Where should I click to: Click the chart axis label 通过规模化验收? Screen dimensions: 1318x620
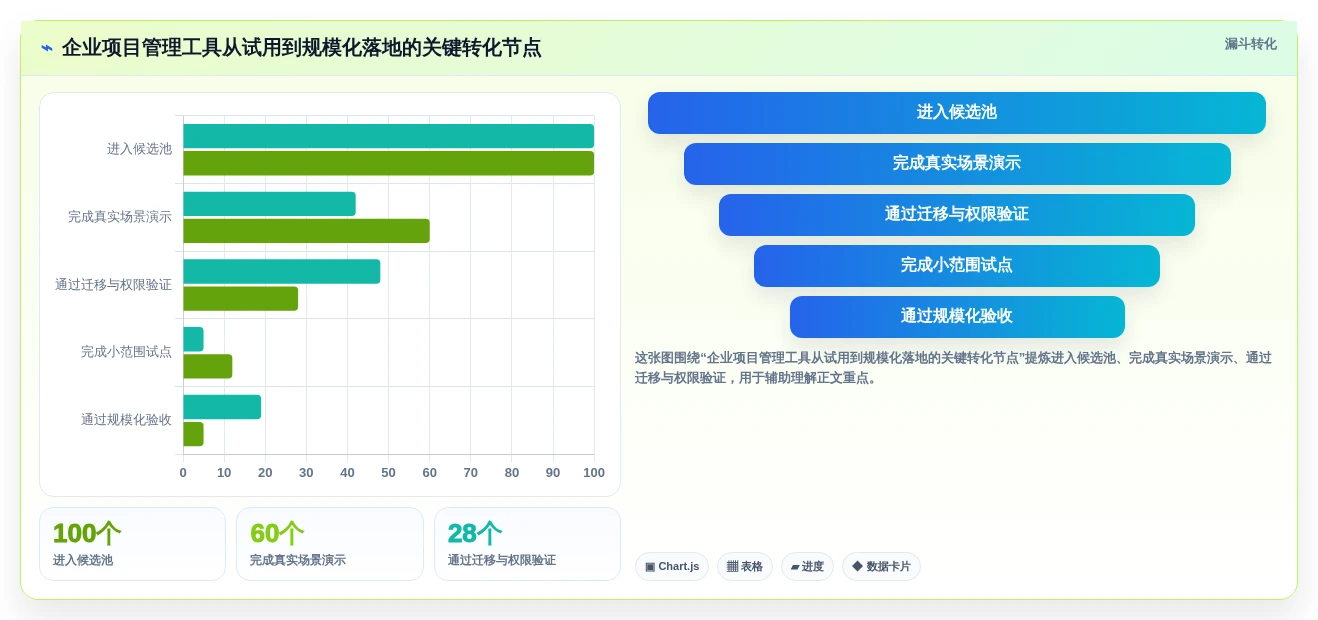pyautogui.click(x=126, y=420)
